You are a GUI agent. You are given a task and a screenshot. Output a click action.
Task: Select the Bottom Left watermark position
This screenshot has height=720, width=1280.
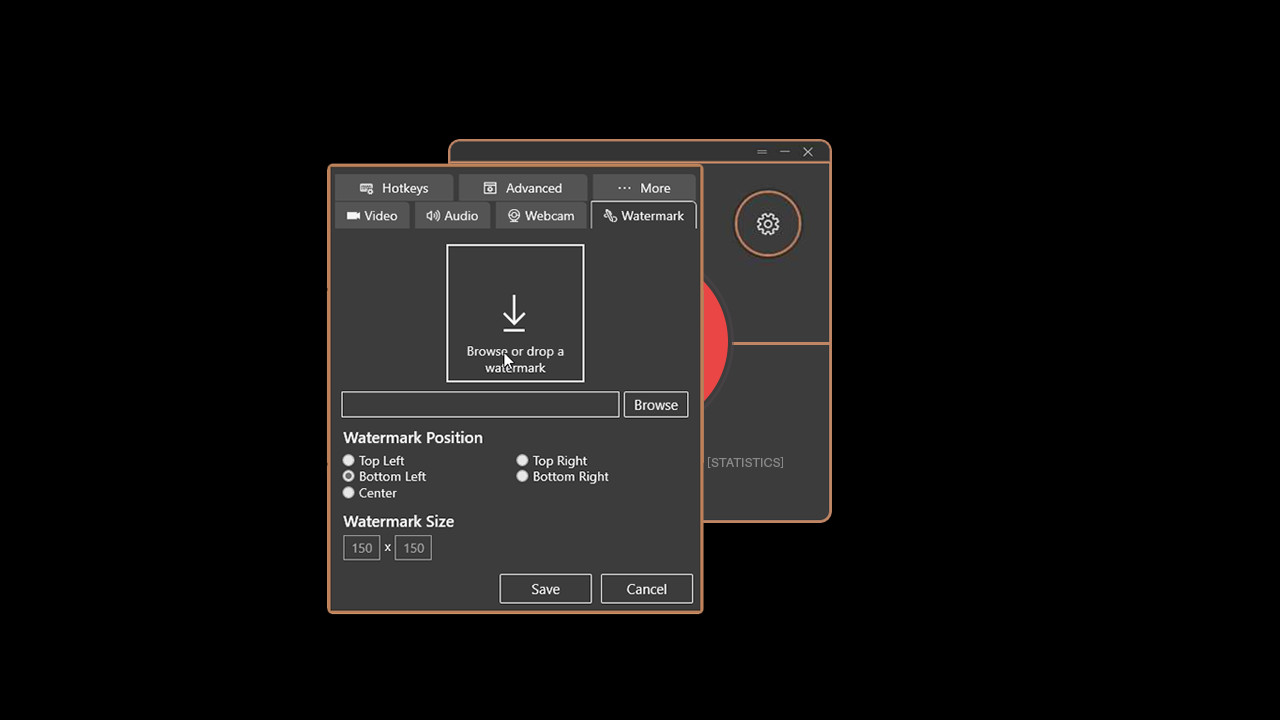pyautogui.click(x=348, y=476)
